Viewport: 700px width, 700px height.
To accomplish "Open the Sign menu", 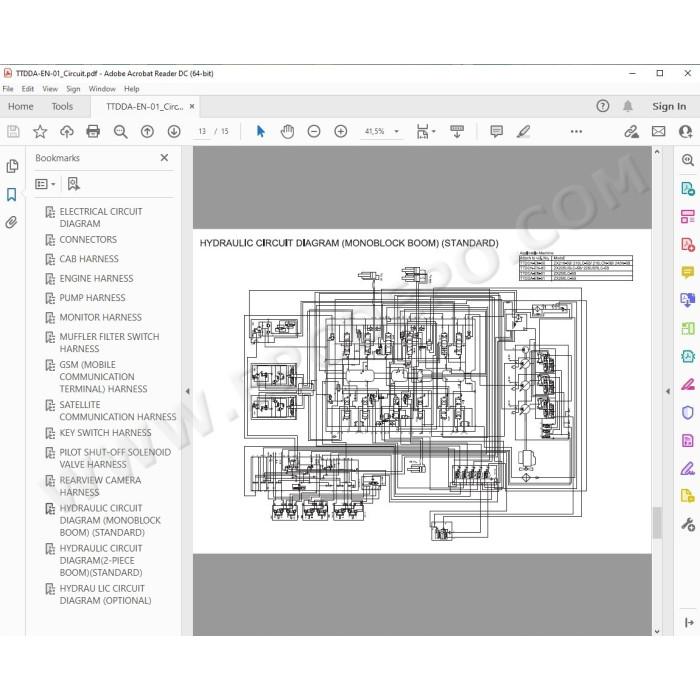I will tap(73, 89).
